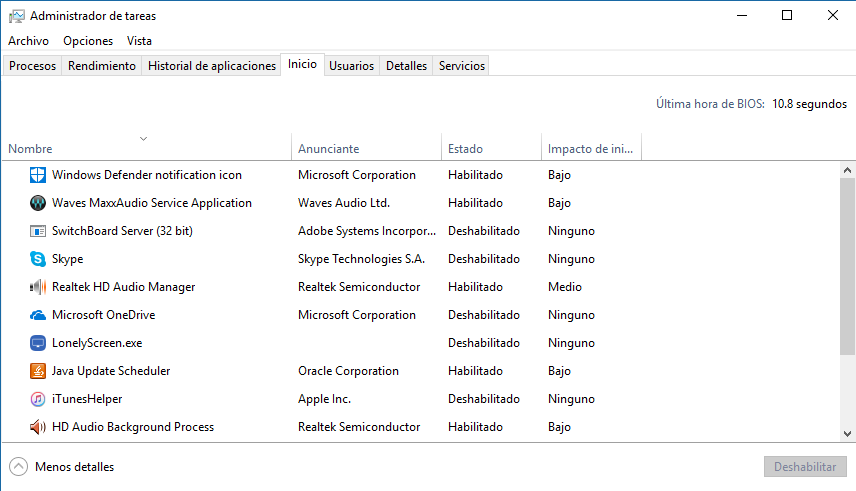Click the Task Manager title bar icon
856x491 pixels.
tap(16, 16)
